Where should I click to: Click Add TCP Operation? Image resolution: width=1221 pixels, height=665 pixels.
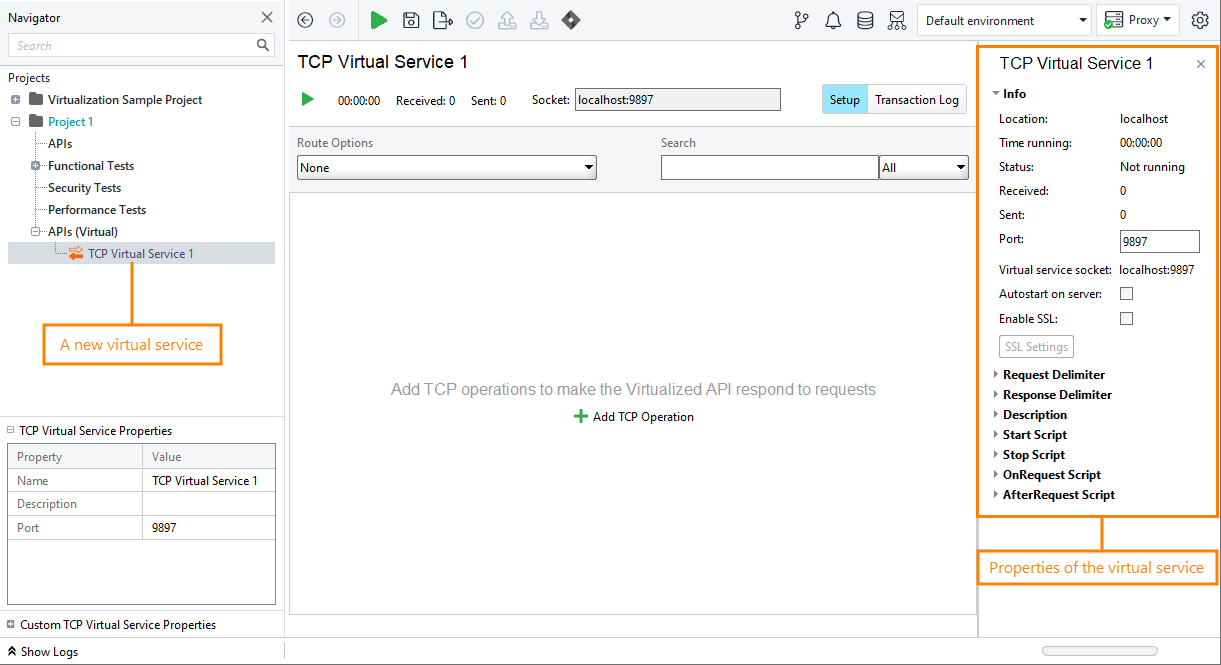click(x=633, y=416)
